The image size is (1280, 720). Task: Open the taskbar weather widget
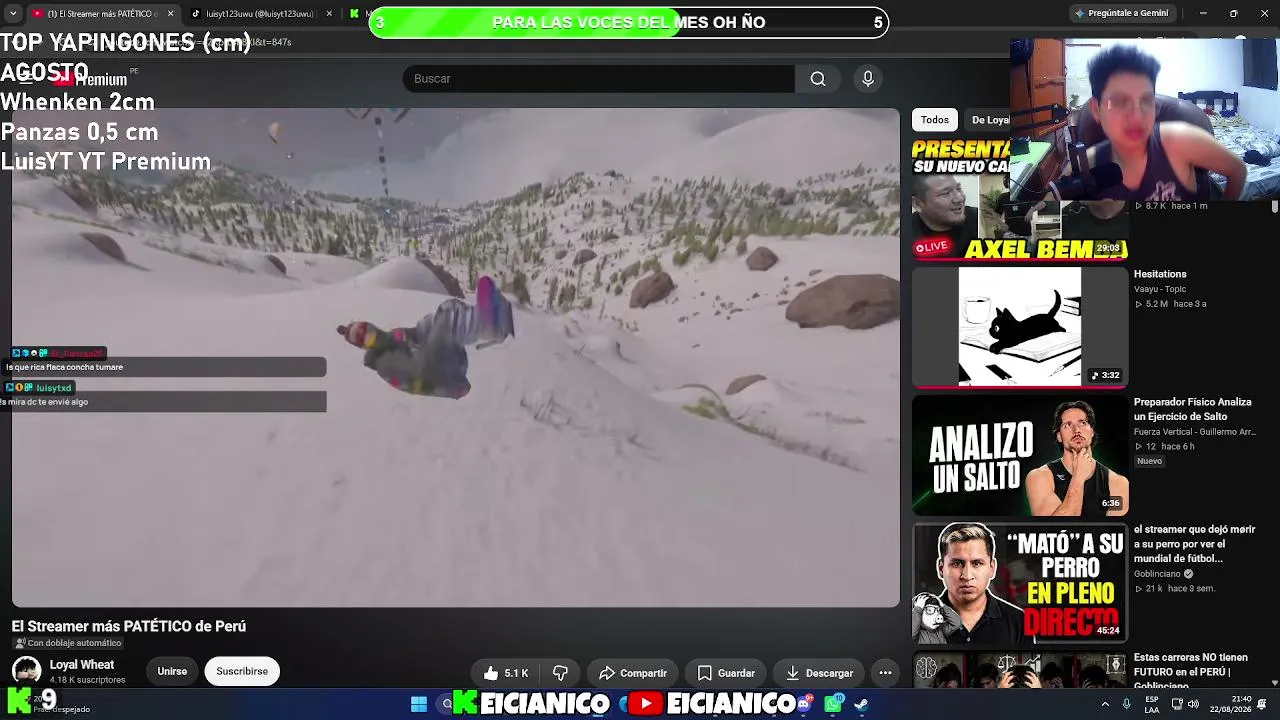[48, 704]
